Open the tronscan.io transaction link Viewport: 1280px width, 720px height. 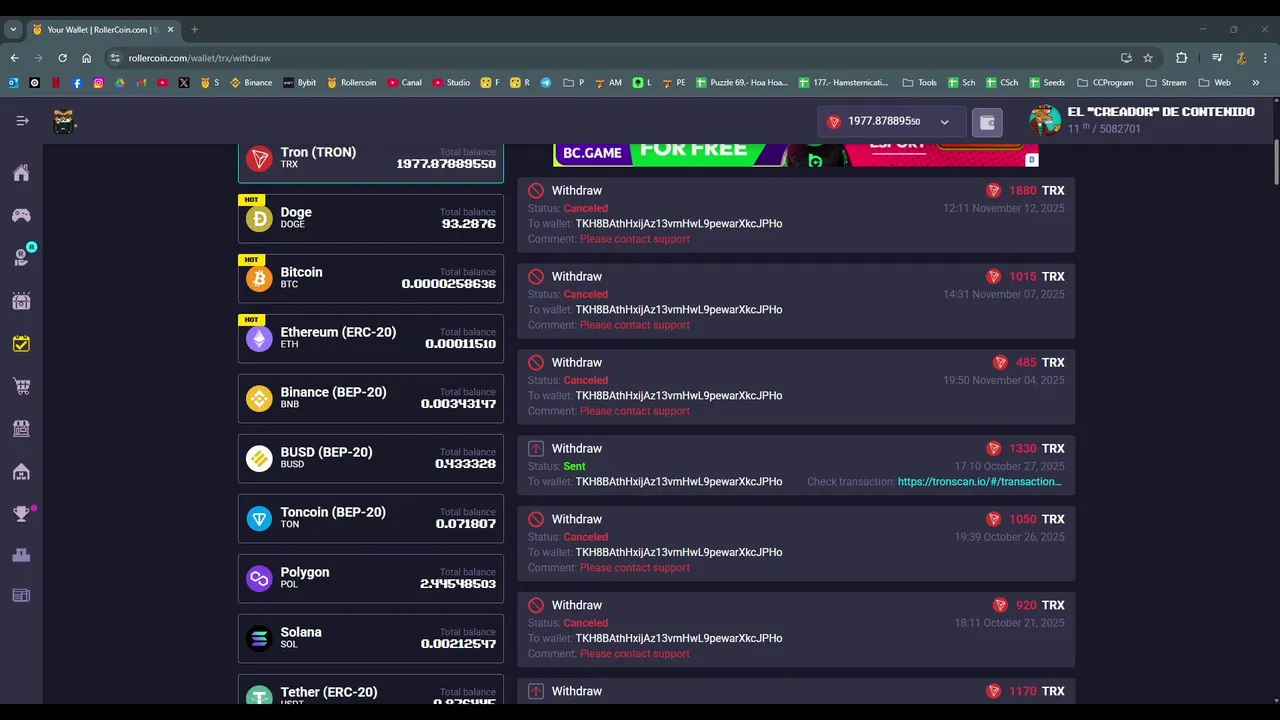[x=980, y=482]
